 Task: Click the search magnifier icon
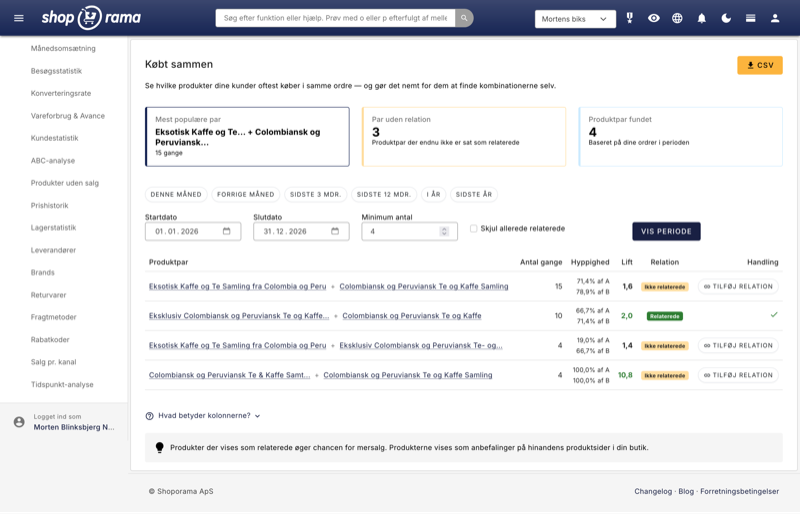464,18
